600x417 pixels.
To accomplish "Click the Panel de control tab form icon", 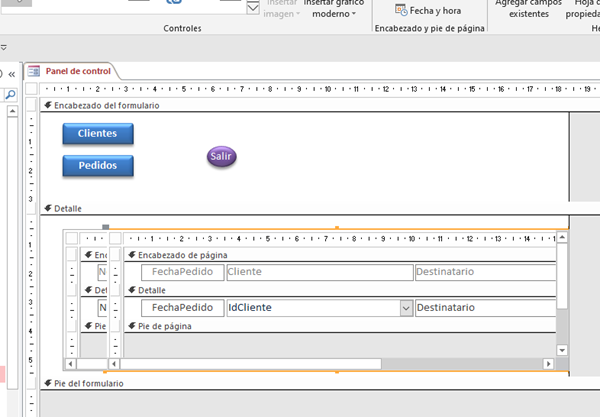I will point(34,71).
